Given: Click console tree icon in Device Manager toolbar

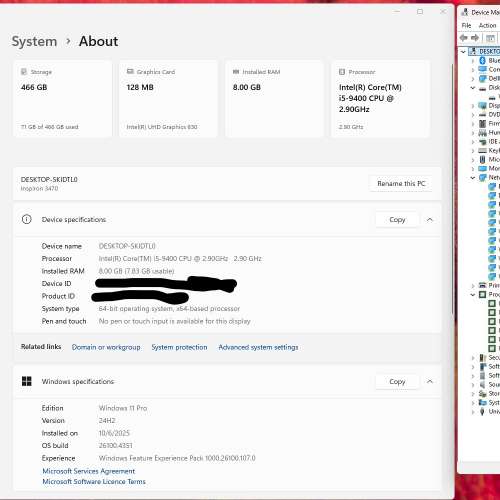Looking at the screenshot, I should coord(490,38).
